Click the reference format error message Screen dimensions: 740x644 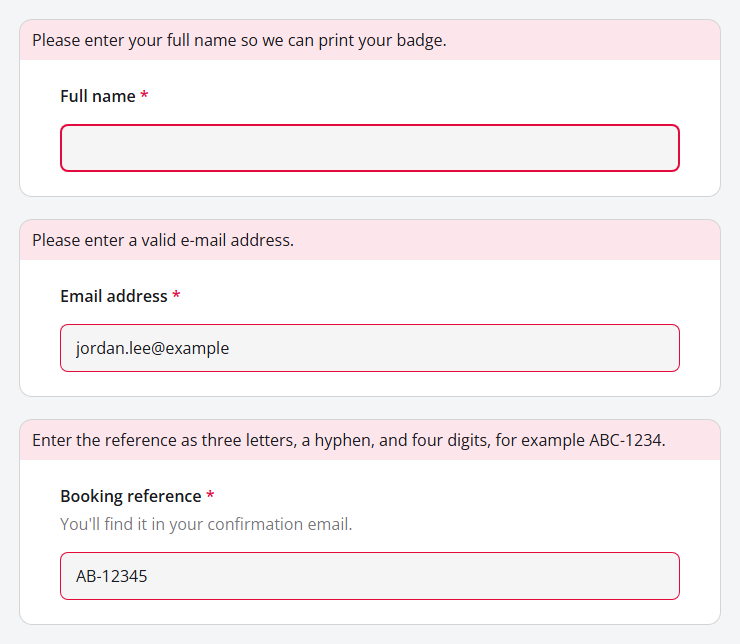point(349,441)
